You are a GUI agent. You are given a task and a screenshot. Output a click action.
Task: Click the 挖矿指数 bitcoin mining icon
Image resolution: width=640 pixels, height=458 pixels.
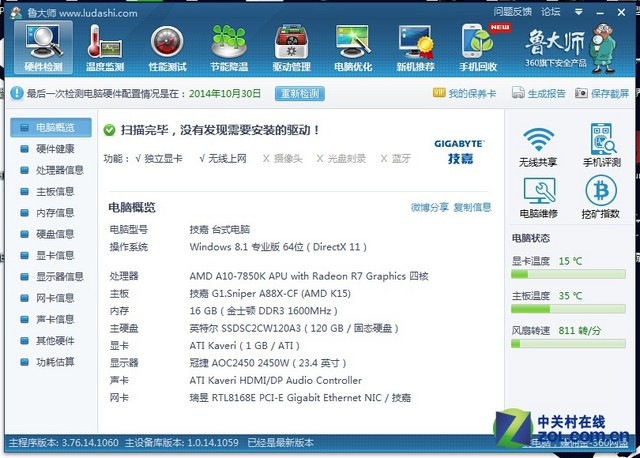[x=601, y=190]
